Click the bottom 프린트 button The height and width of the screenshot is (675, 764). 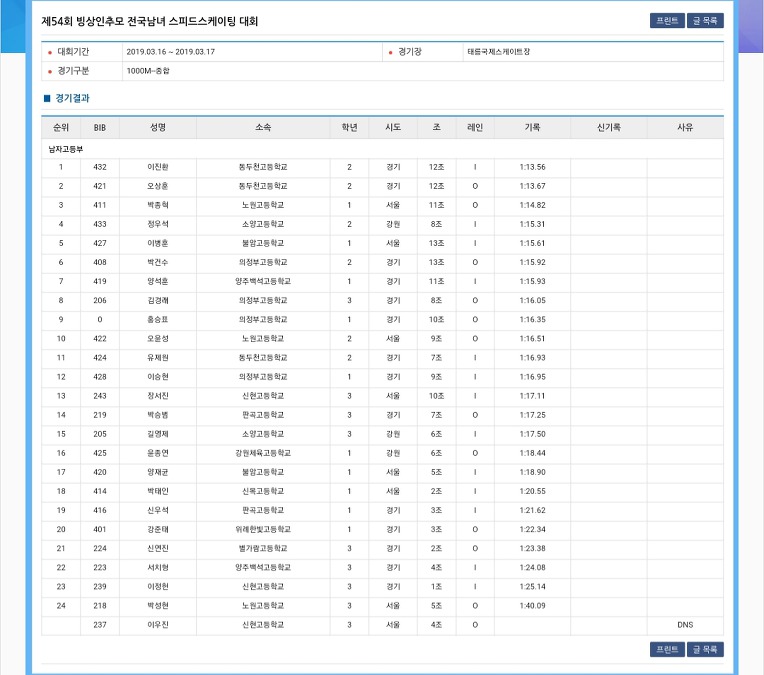tap(667, 649)
